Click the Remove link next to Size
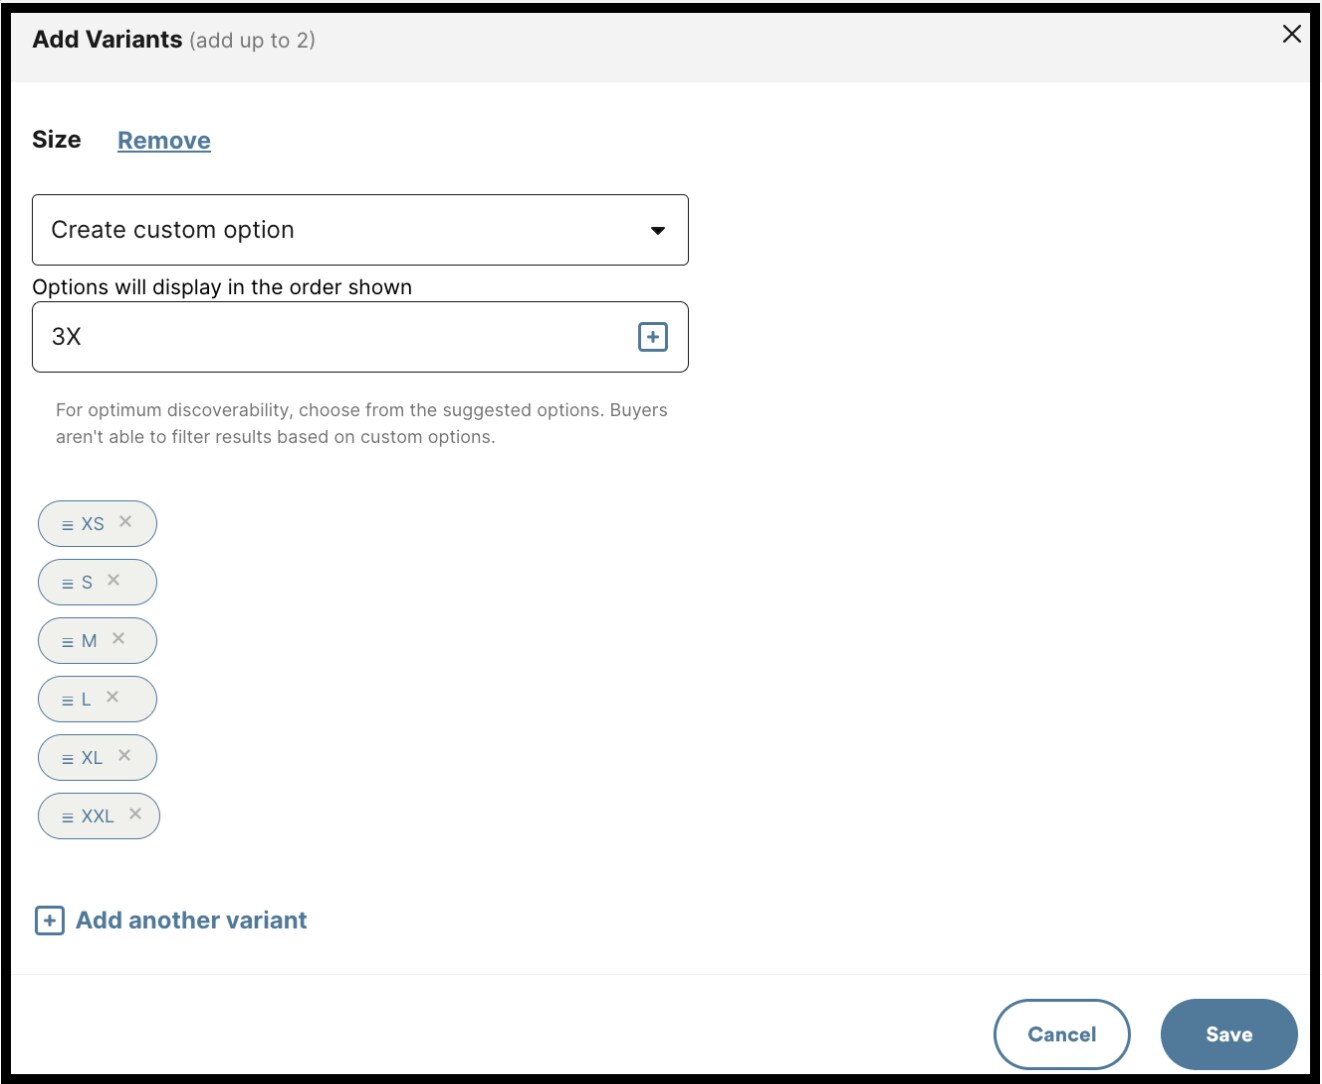 tap(163, 140)
